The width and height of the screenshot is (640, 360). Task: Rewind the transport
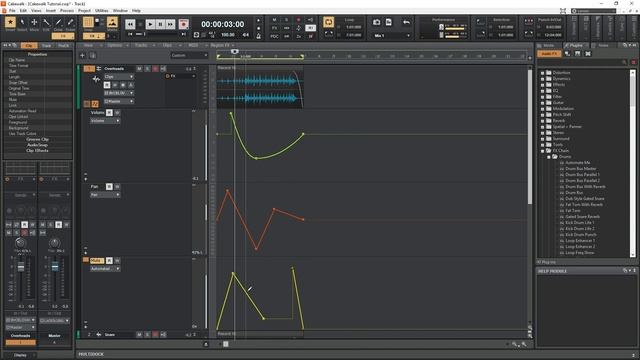(x=130, y=24)
